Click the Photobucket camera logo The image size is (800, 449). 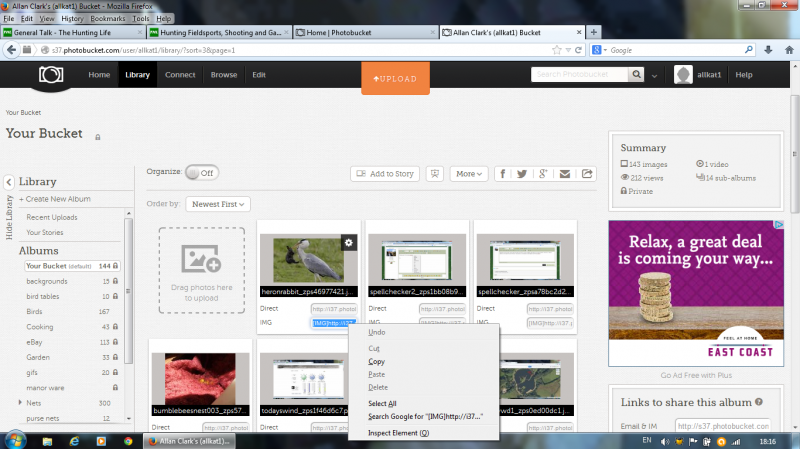[50, 75]
